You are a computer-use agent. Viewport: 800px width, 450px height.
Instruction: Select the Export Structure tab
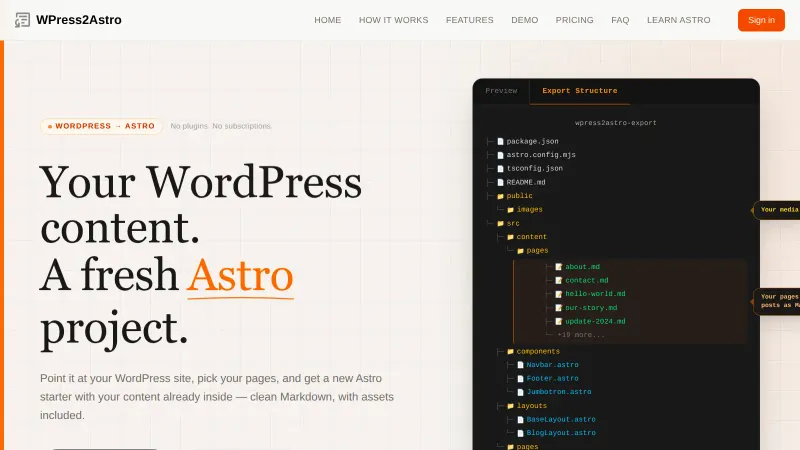(x=579, y=91)
